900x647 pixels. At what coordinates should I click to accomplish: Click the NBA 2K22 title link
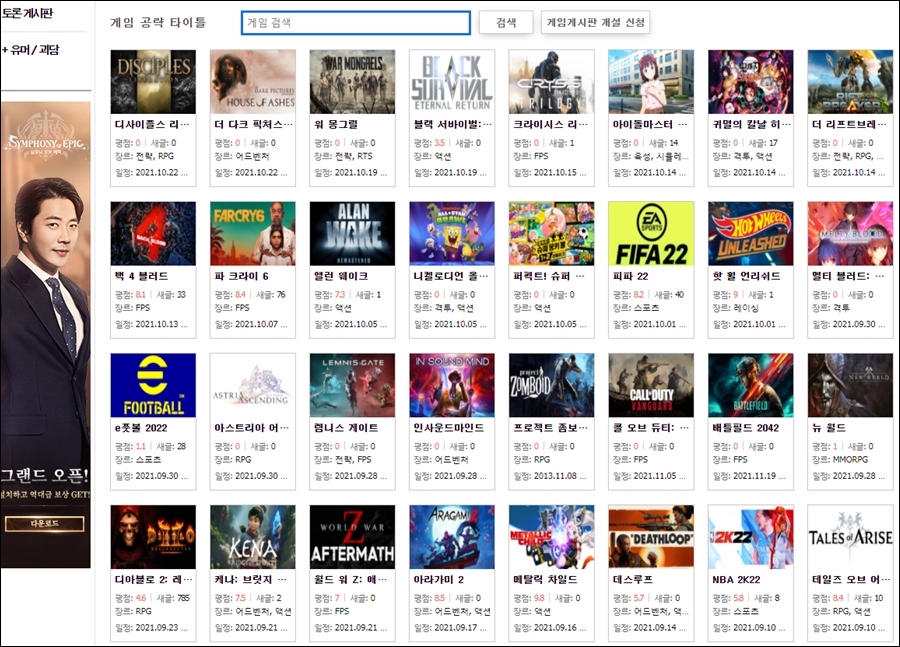coord(736,580)
